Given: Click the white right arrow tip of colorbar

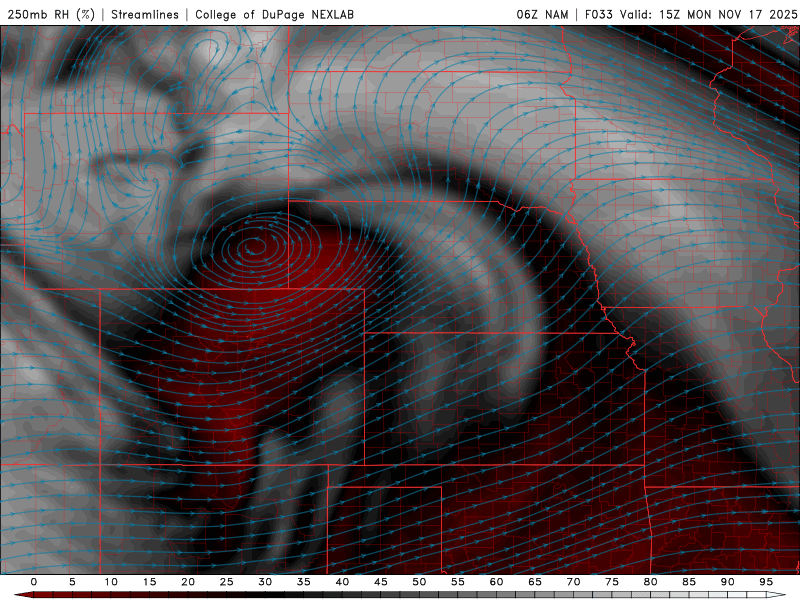Looking at the screenshot, I should [x=776, y=595].
